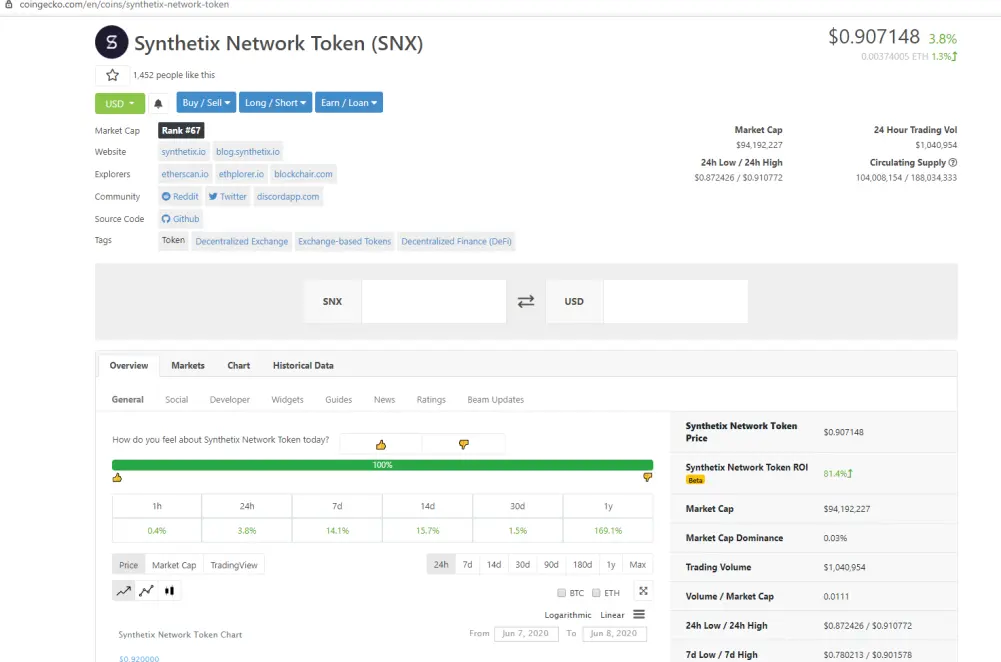
Task: Open the From date picker field
Action: point(525,633)
